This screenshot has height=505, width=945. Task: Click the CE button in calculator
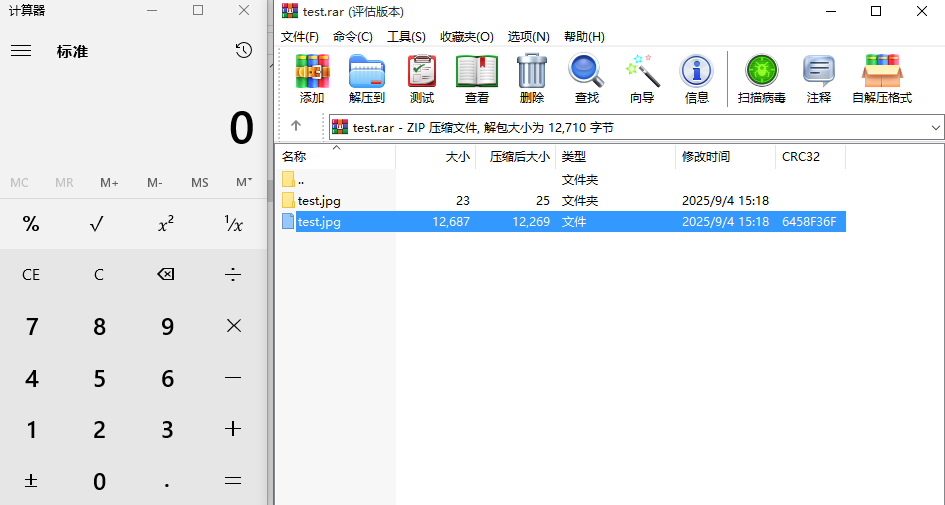31,275
